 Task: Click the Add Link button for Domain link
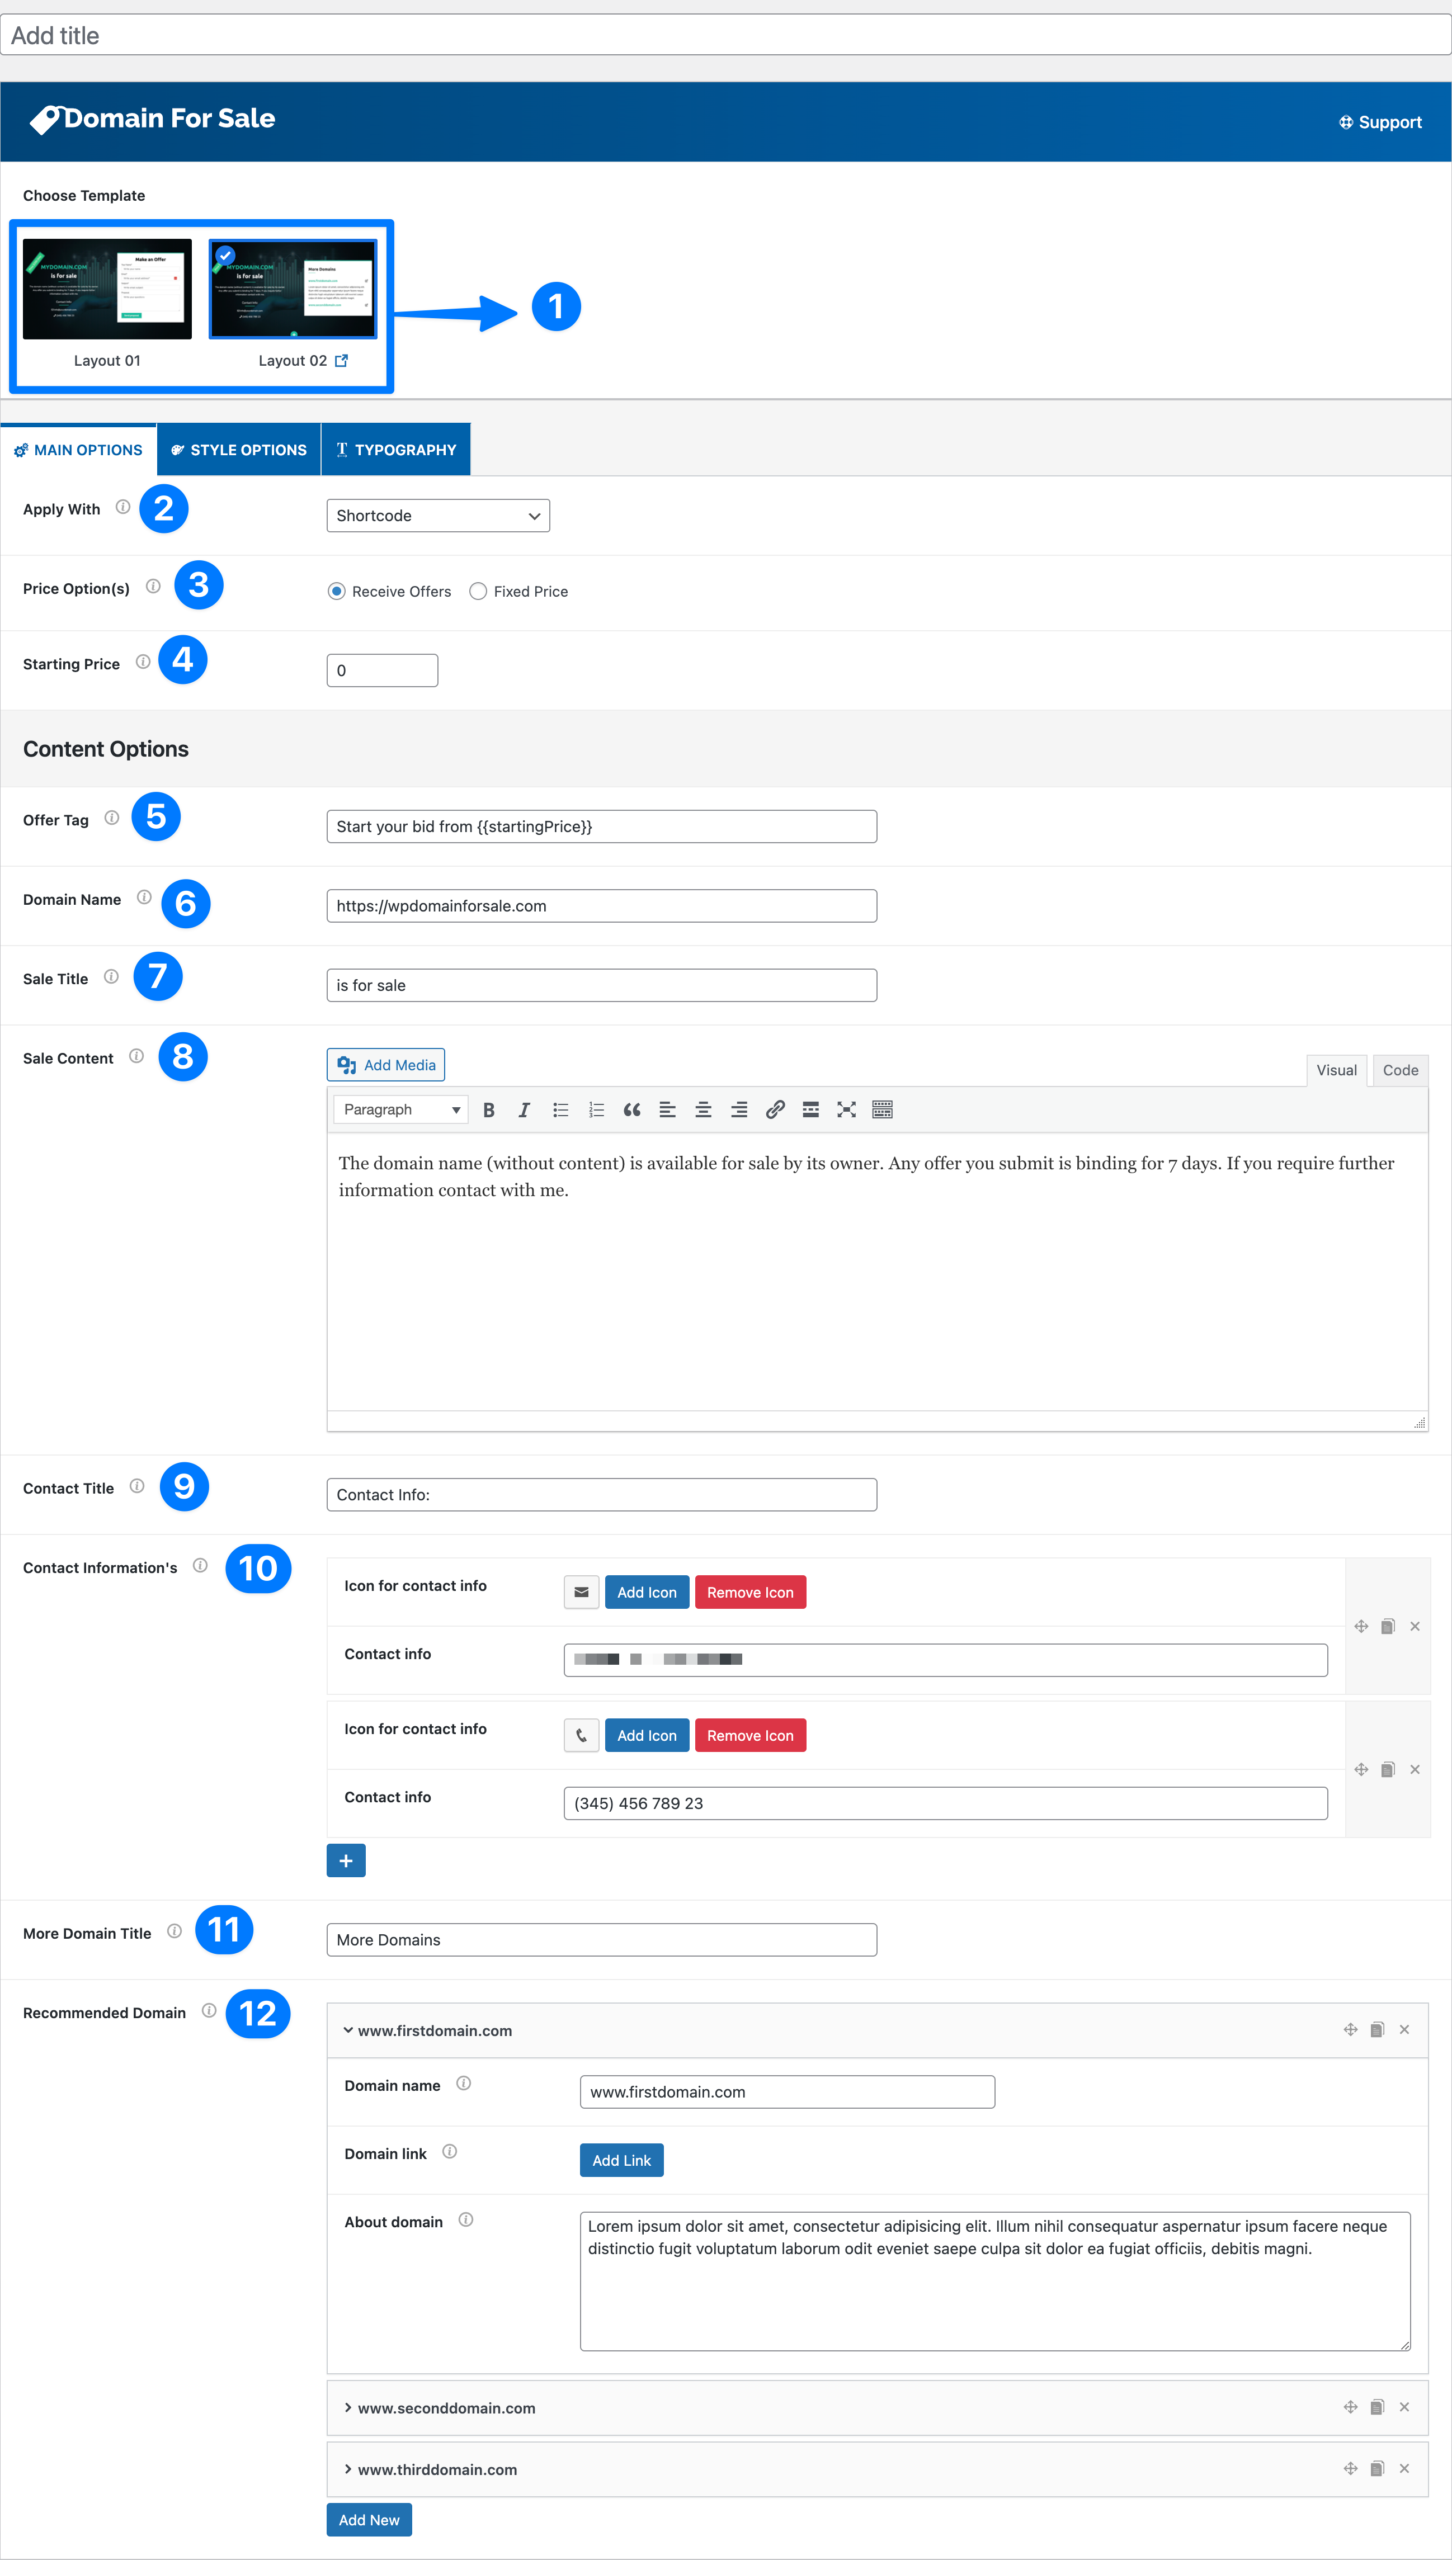coord(621,2160)
